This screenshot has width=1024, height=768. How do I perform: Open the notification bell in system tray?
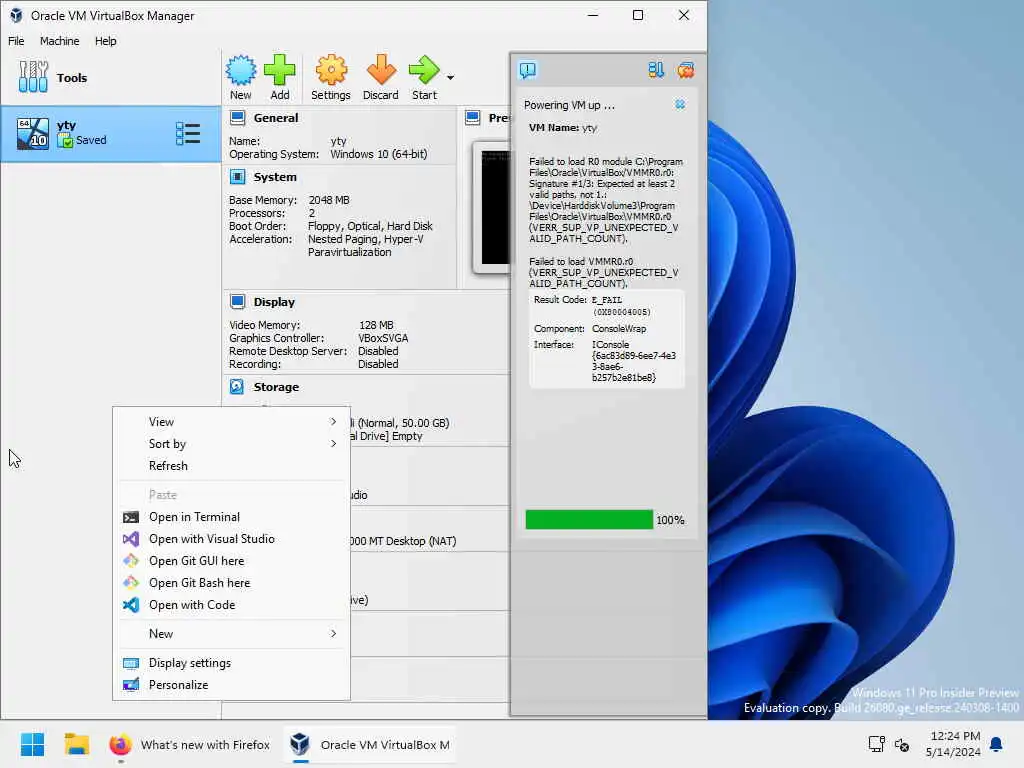coord(997,744)
